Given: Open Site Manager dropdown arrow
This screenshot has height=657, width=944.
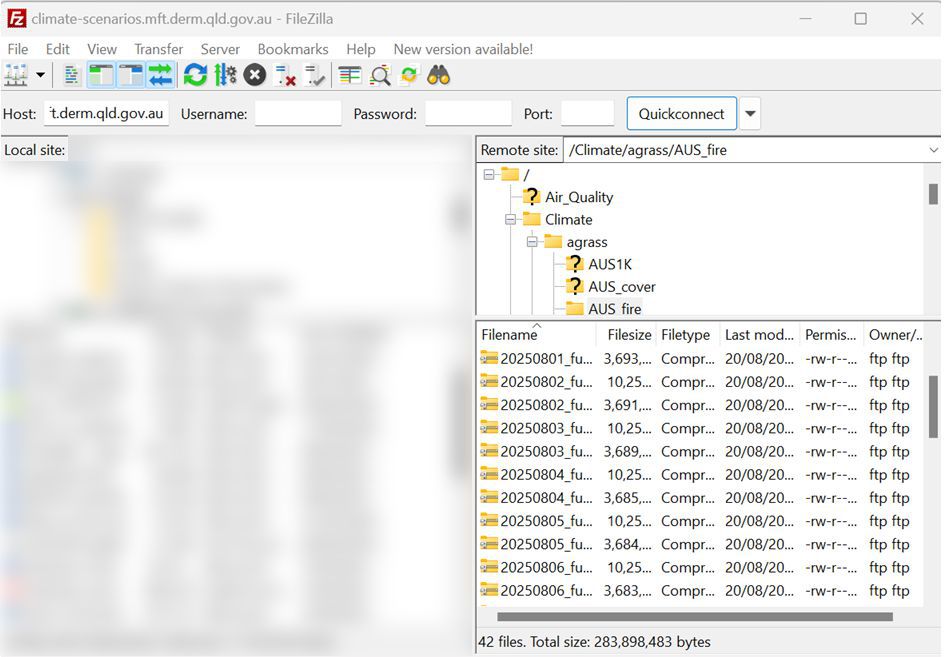Looking at the screenshot, I should 41,75.
